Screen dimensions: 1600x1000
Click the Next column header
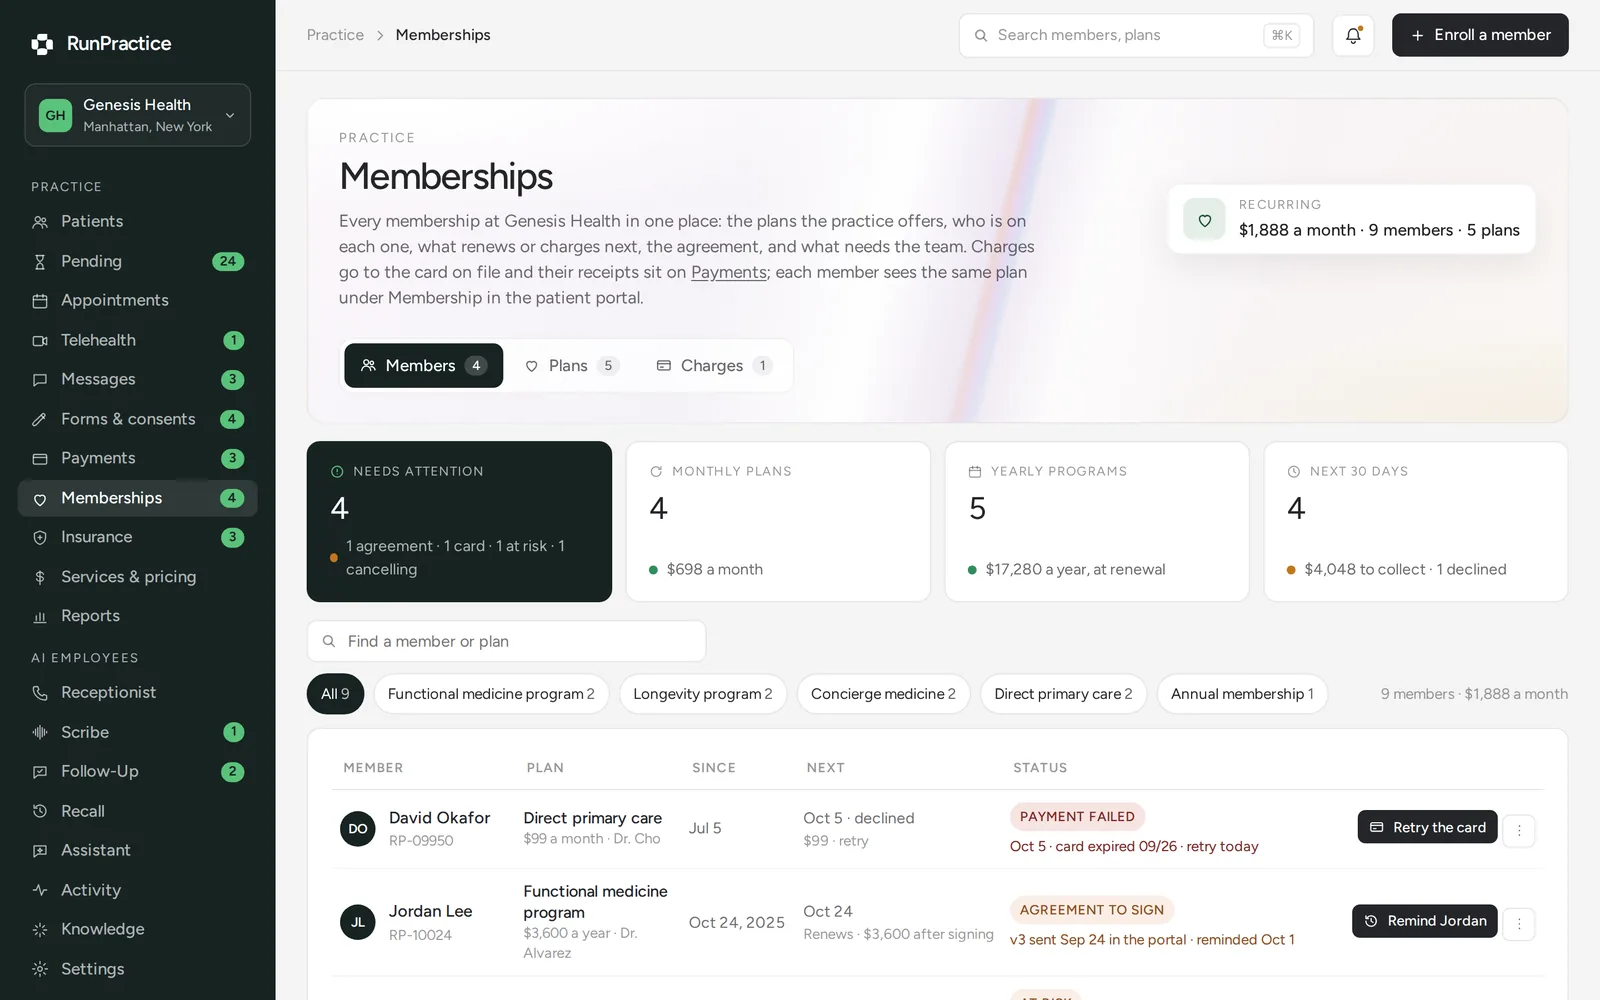pos(826,768)
